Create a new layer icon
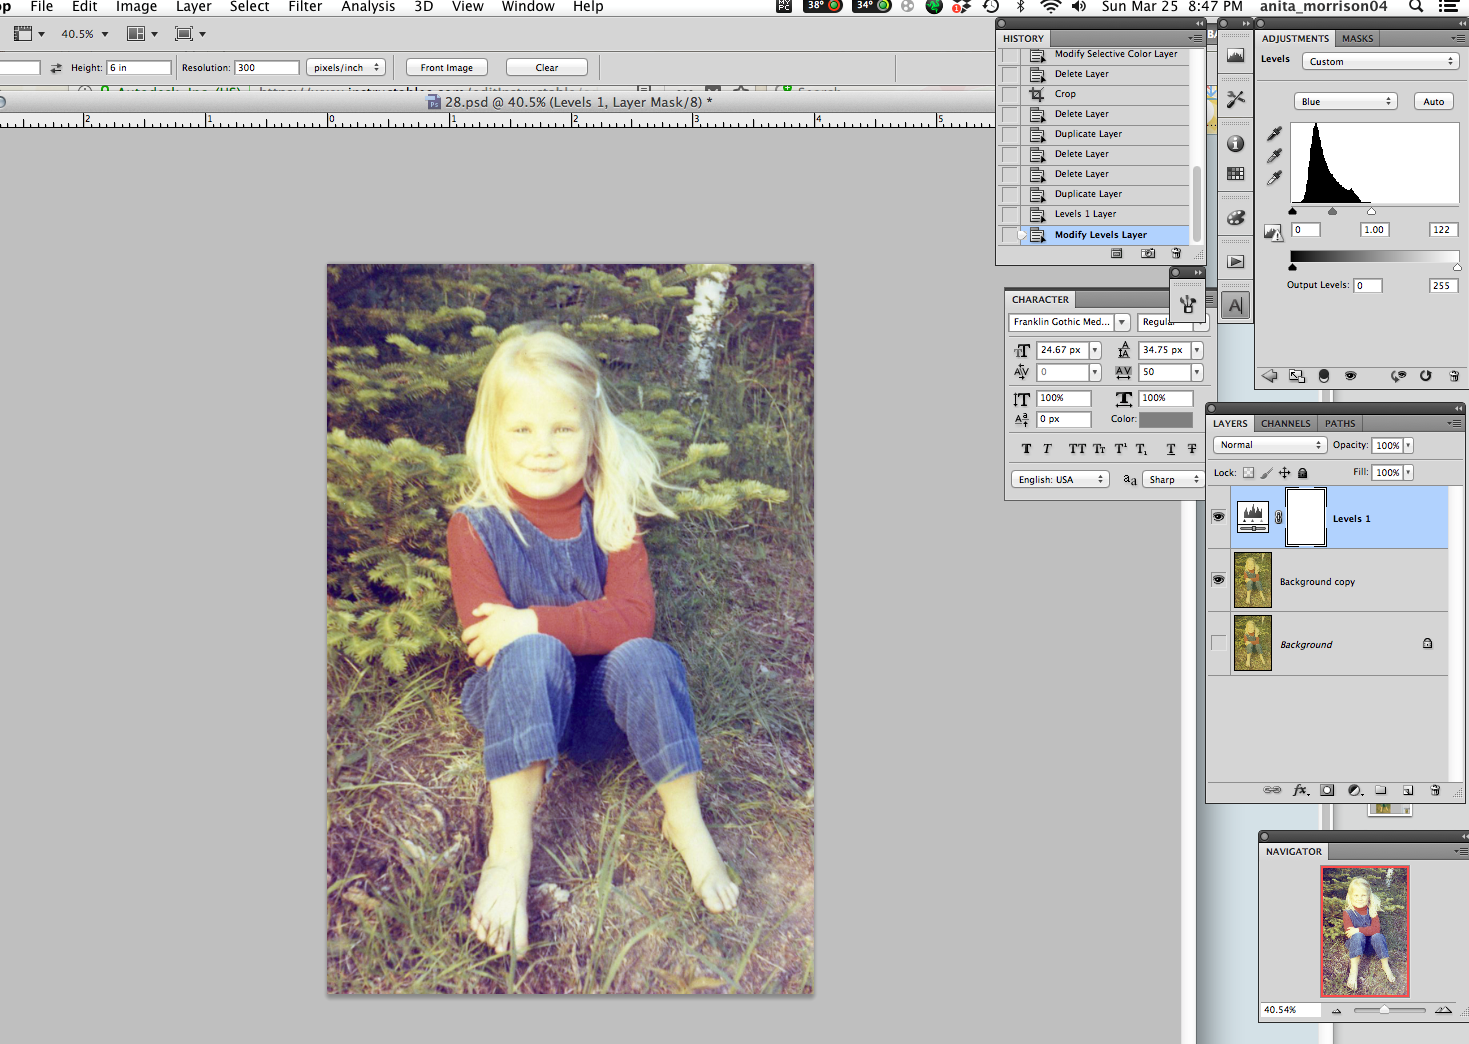This screenshot has width=1469, height=1044. 1408,790
